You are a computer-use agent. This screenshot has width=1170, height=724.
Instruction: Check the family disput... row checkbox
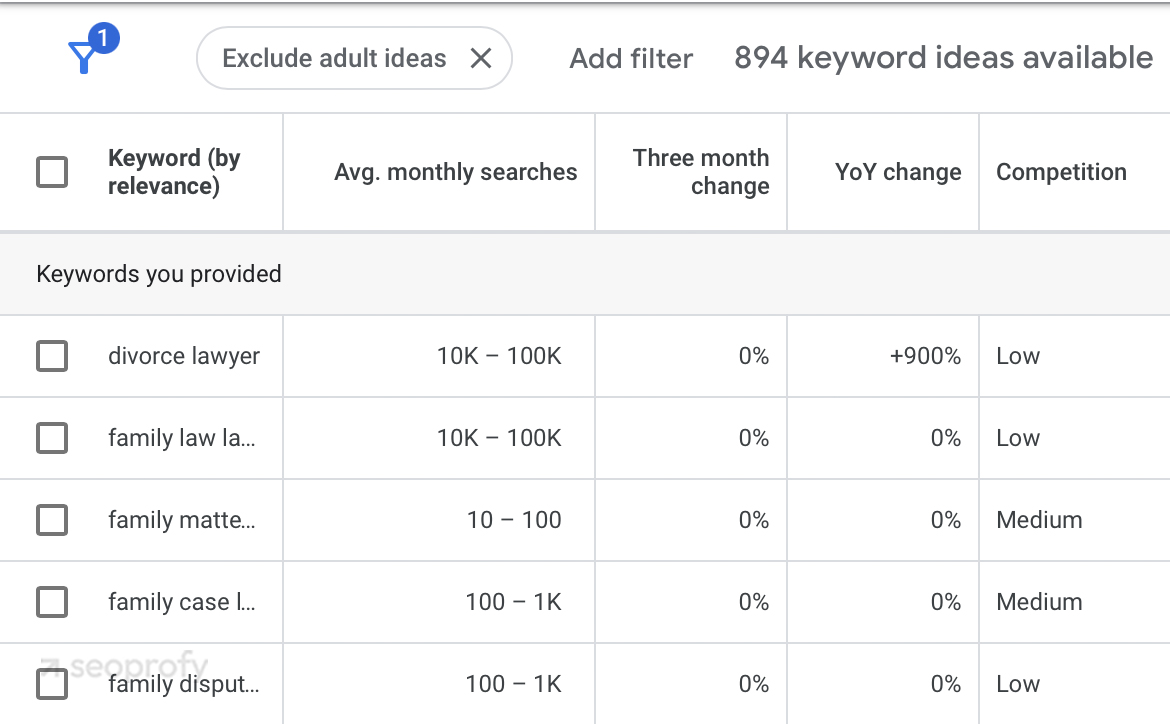52,684
